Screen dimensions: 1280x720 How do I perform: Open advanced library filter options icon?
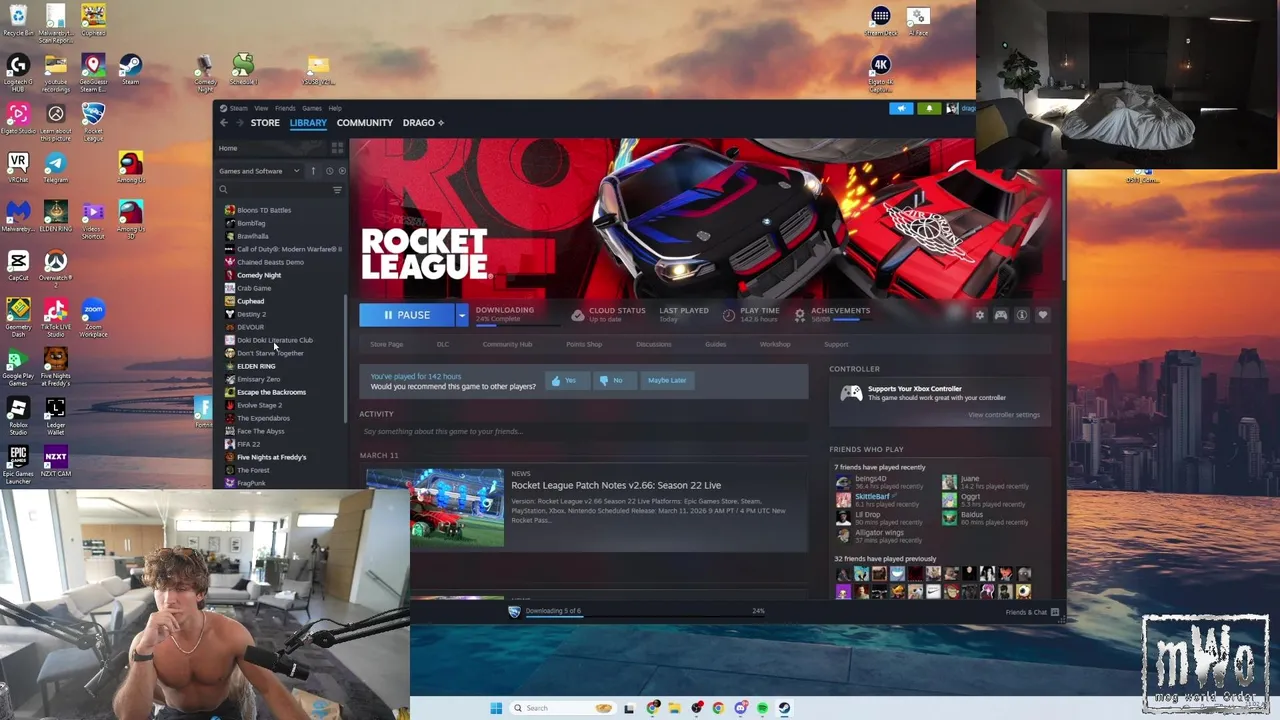click(337, 189)
